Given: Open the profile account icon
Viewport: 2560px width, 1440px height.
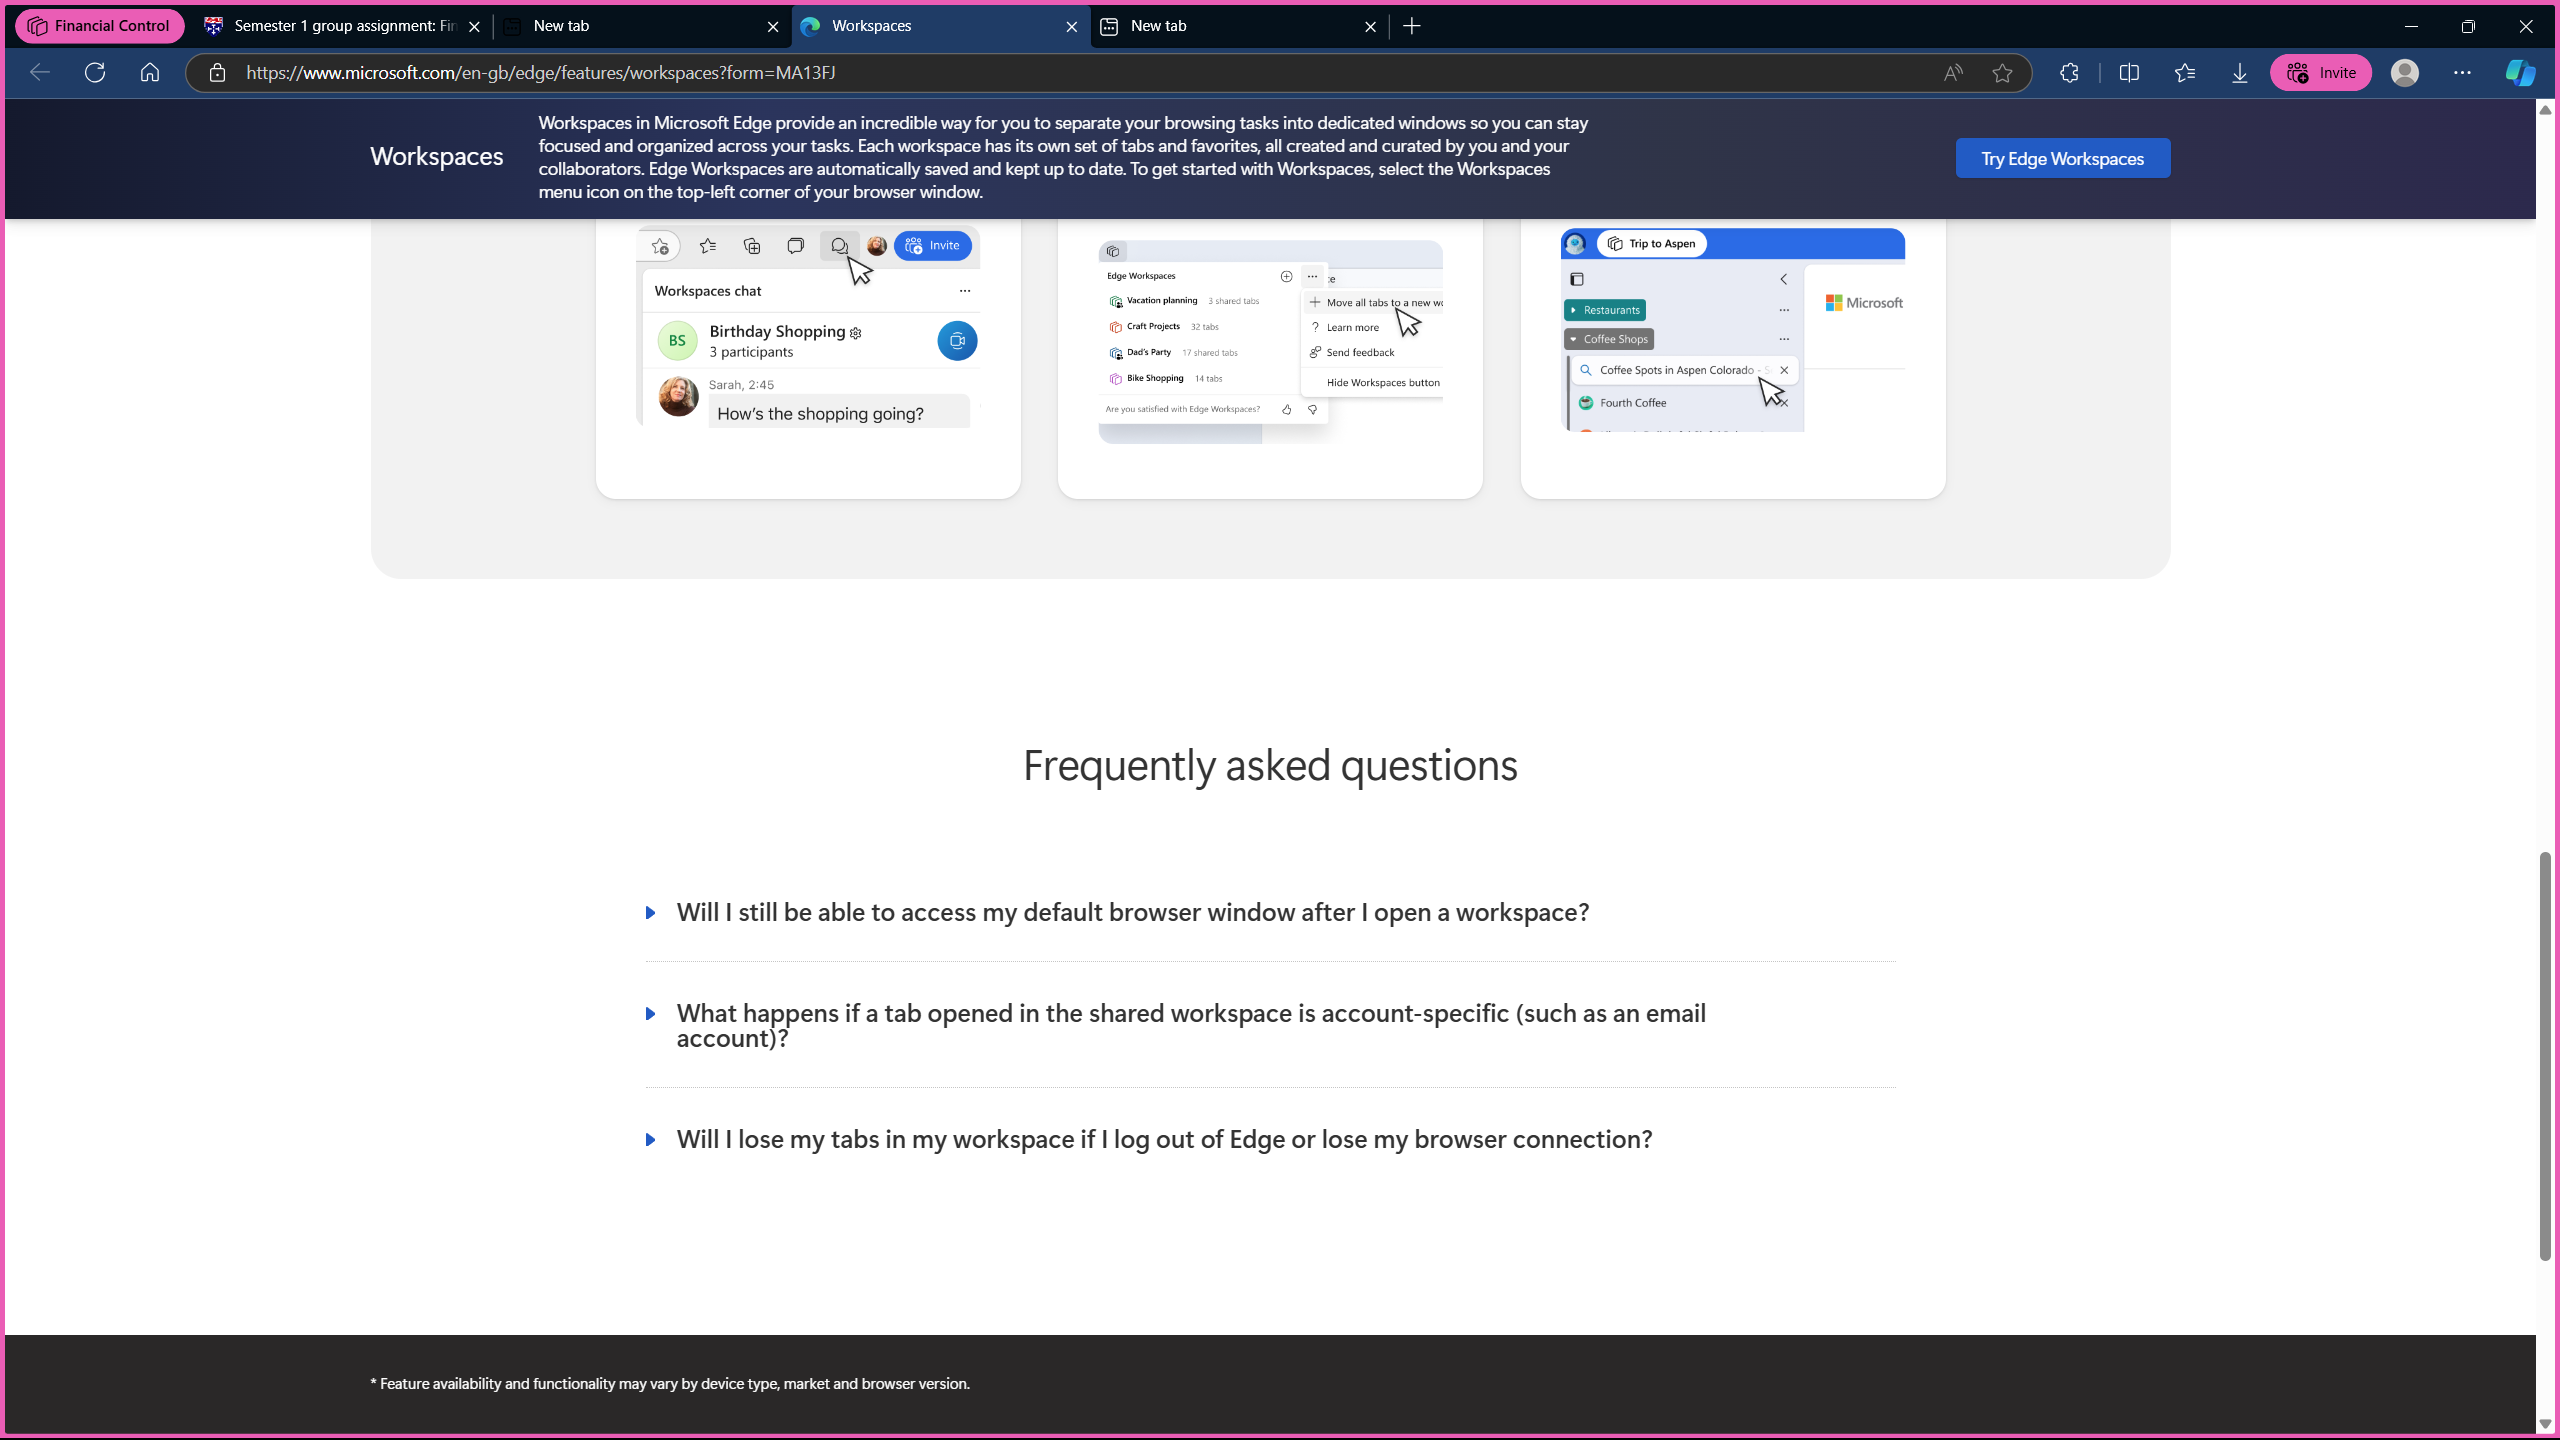Looking at the screenshot, I should tap(2405, 72).
